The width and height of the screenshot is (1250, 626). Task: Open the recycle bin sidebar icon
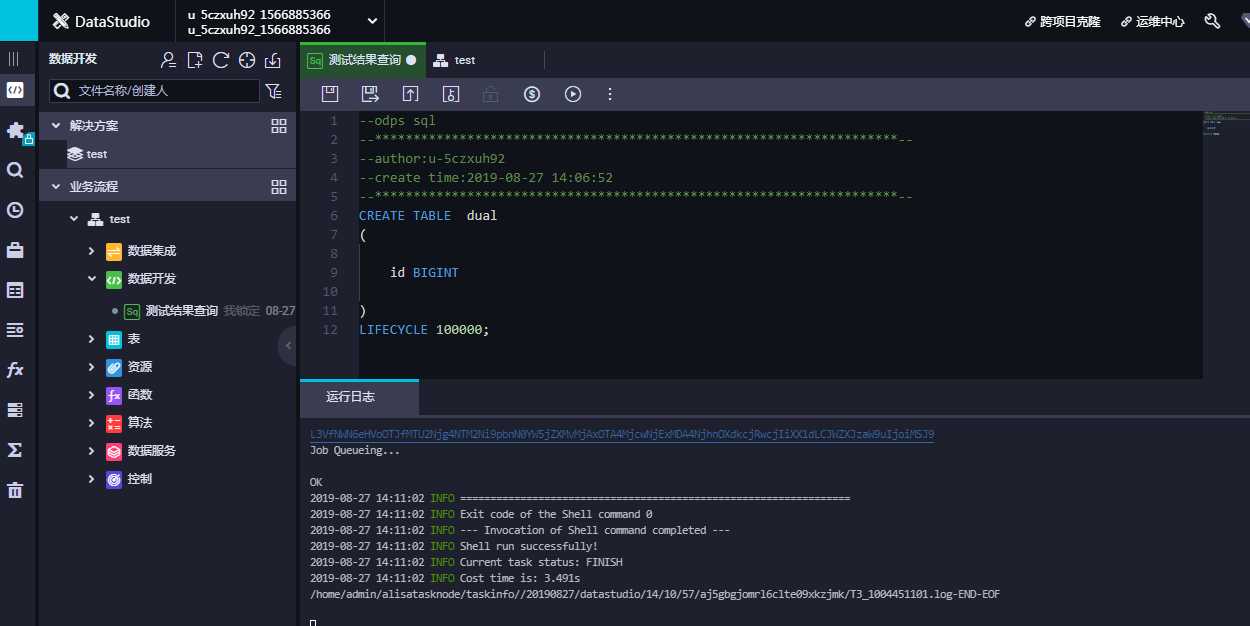15,490
